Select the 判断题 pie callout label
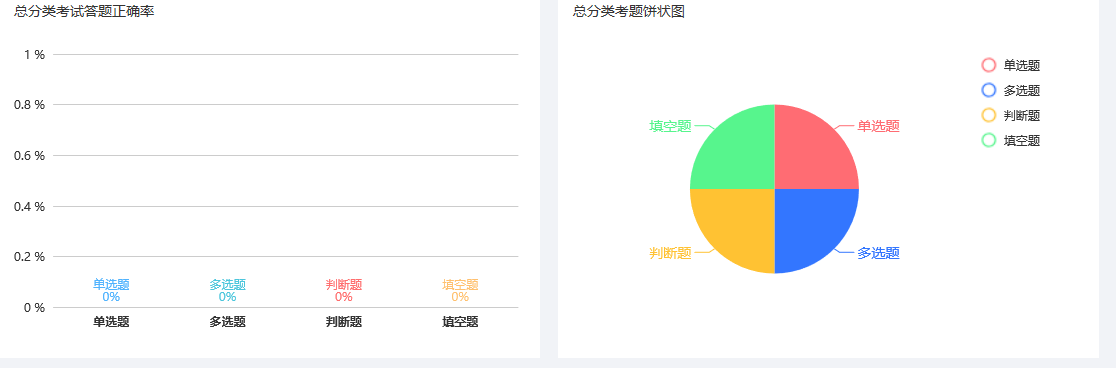1116x368 pixels. pos(670,253)
